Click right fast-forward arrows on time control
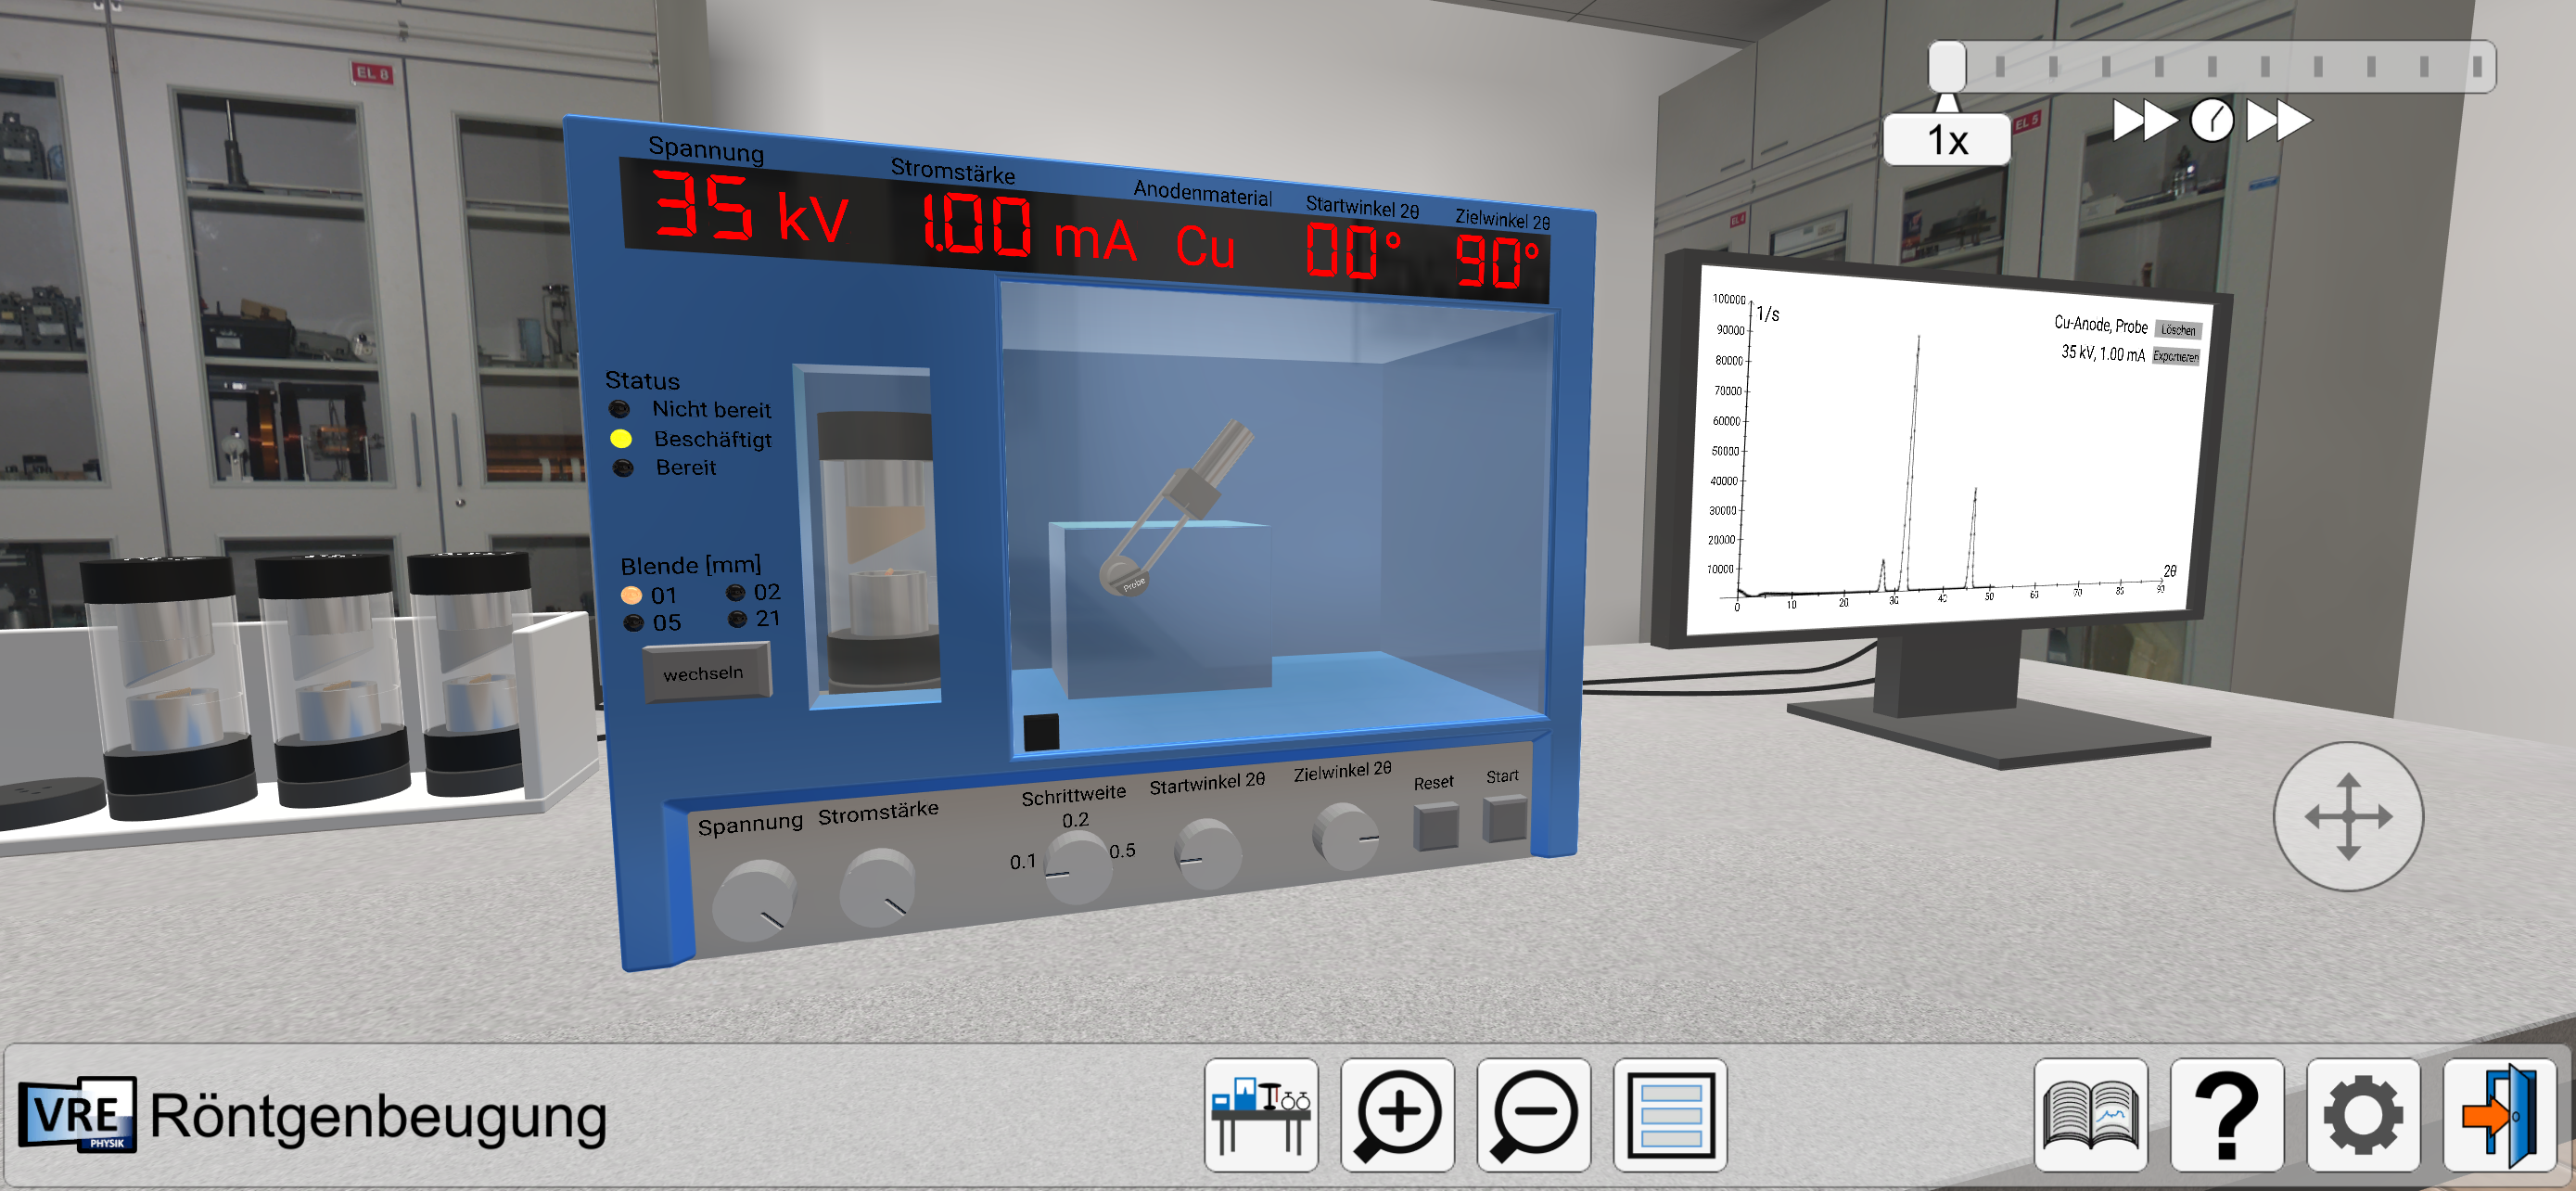This screenshot has height=1191, width=2576. 2278,121
